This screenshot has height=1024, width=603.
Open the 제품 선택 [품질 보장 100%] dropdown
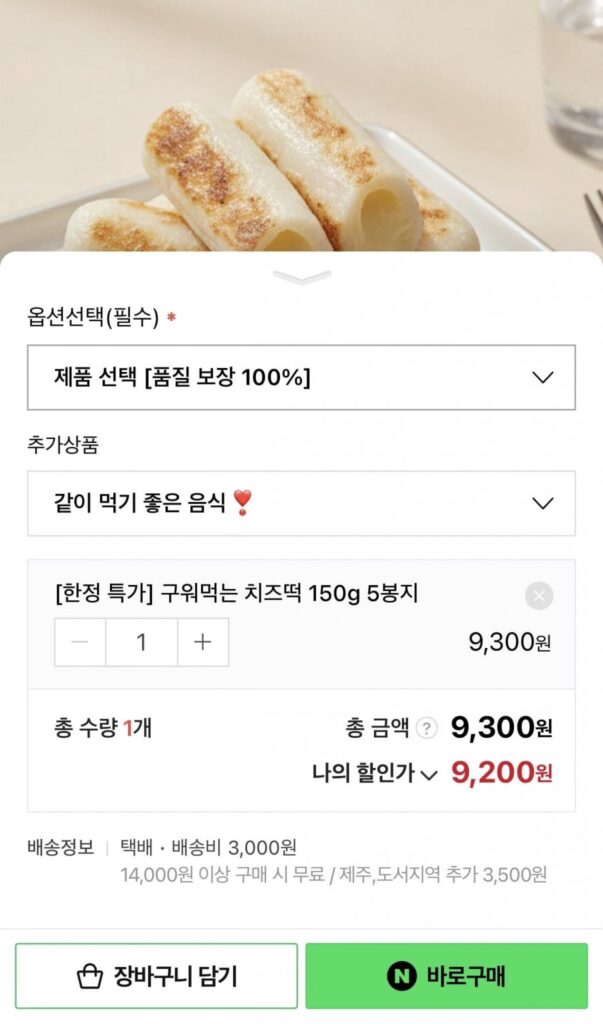tap(300, 377)
